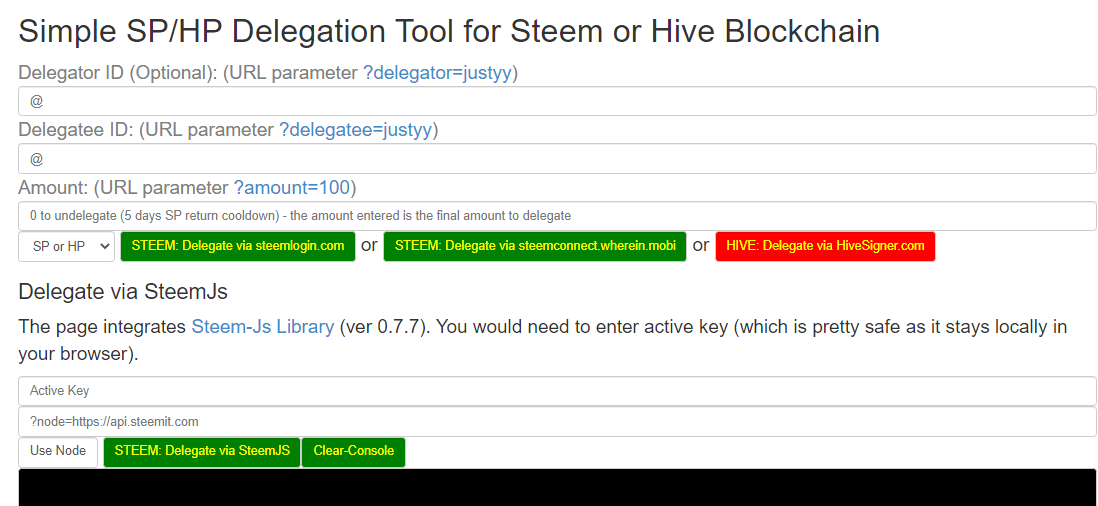Focus the Active Key input field

point(557,391)
